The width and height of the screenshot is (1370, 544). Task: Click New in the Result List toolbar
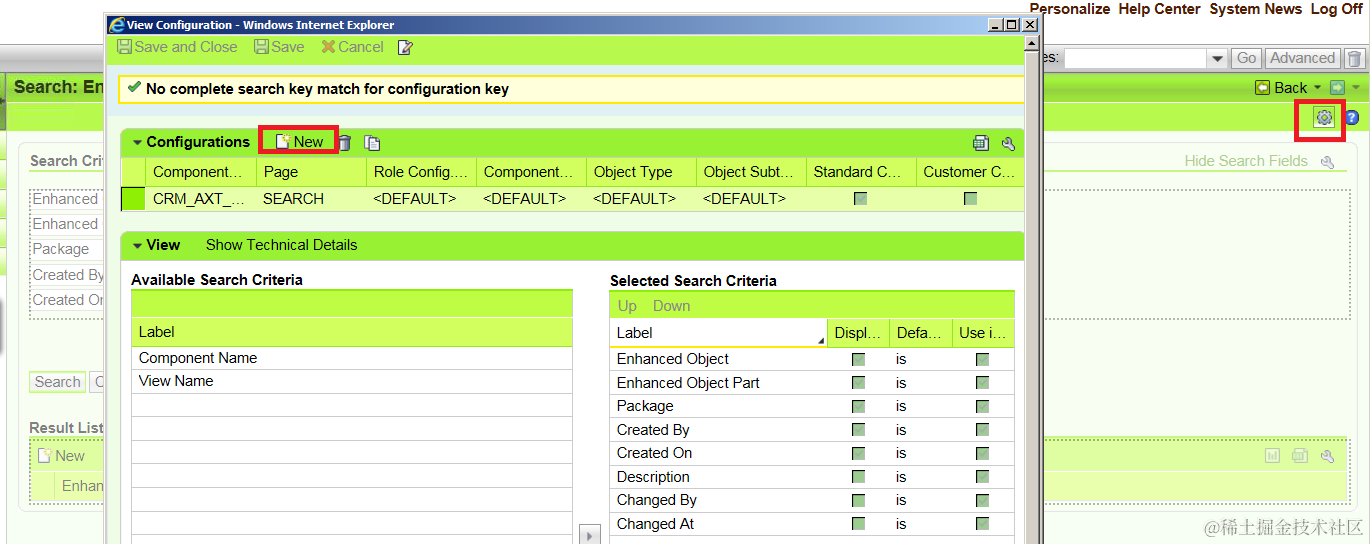click(61, 456)
